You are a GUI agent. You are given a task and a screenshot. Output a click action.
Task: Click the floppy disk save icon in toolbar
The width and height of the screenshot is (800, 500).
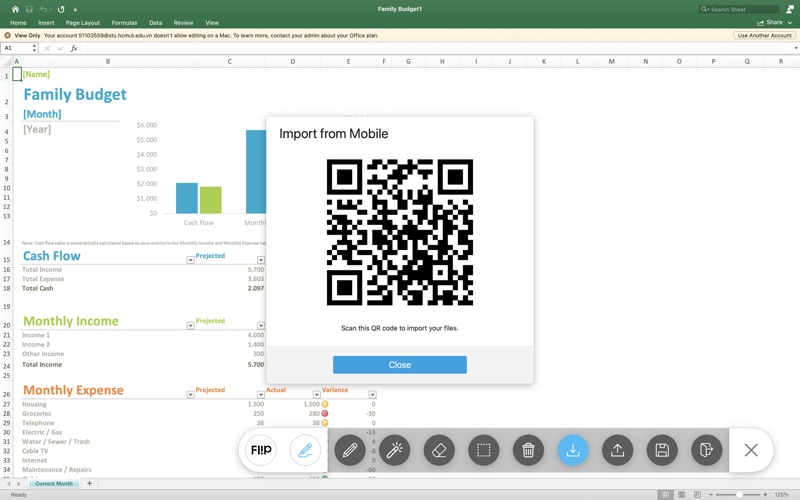(x=662, y=450)
